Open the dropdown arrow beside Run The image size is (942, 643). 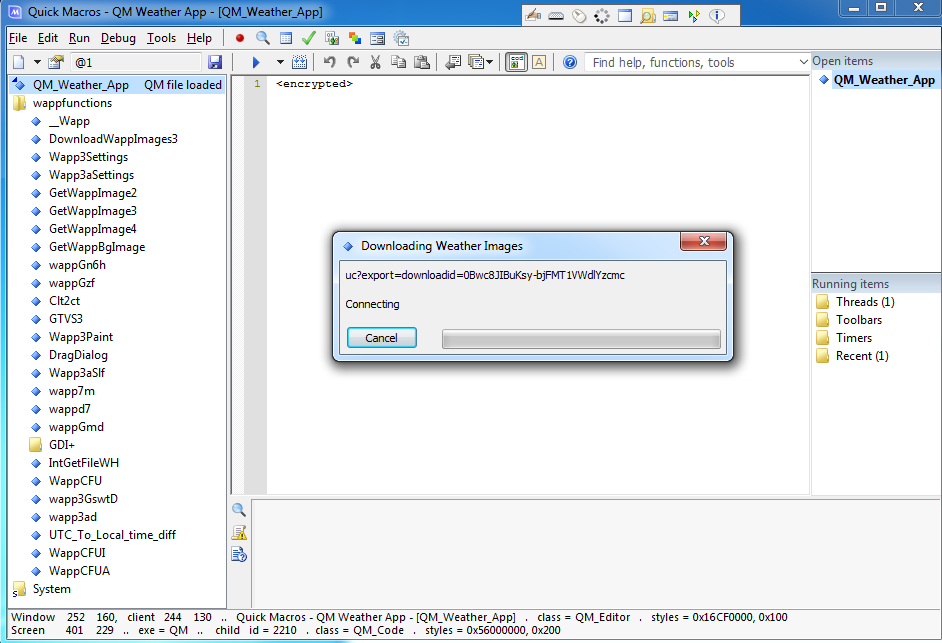coord(280,62)
